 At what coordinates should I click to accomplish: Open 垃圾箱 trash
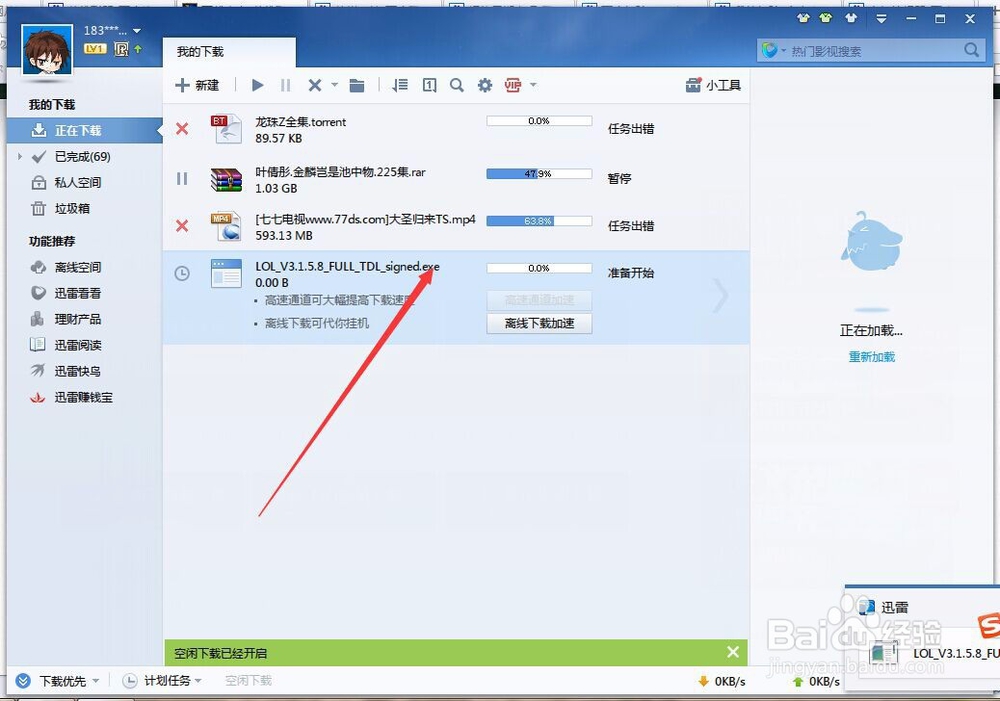(x=61, y=209)
